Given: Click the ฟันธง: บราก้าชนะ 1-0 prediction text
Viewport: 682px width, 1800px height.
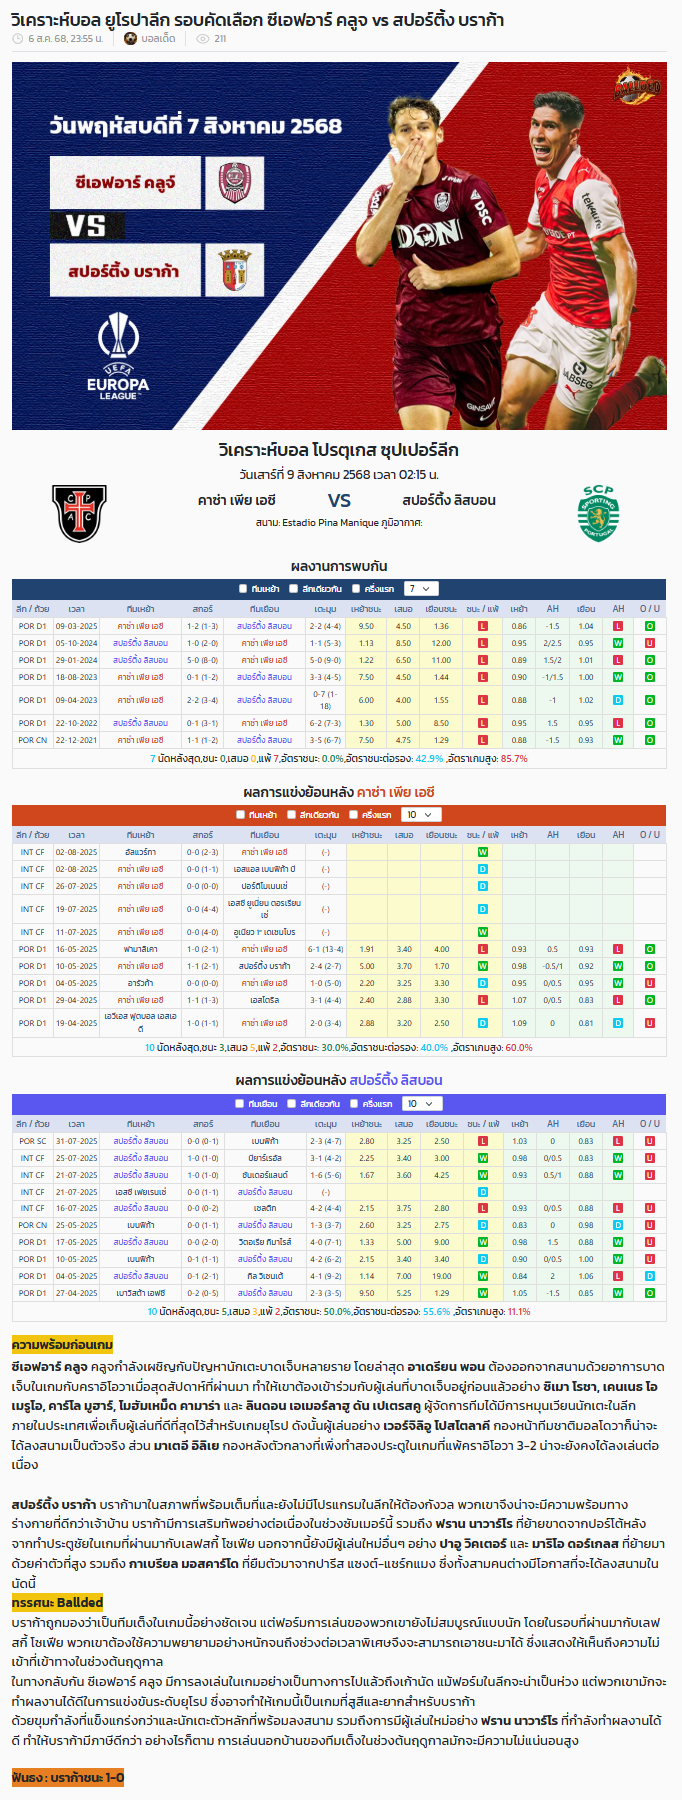Looking at the screenshot, I should (x=68, y=1777).
